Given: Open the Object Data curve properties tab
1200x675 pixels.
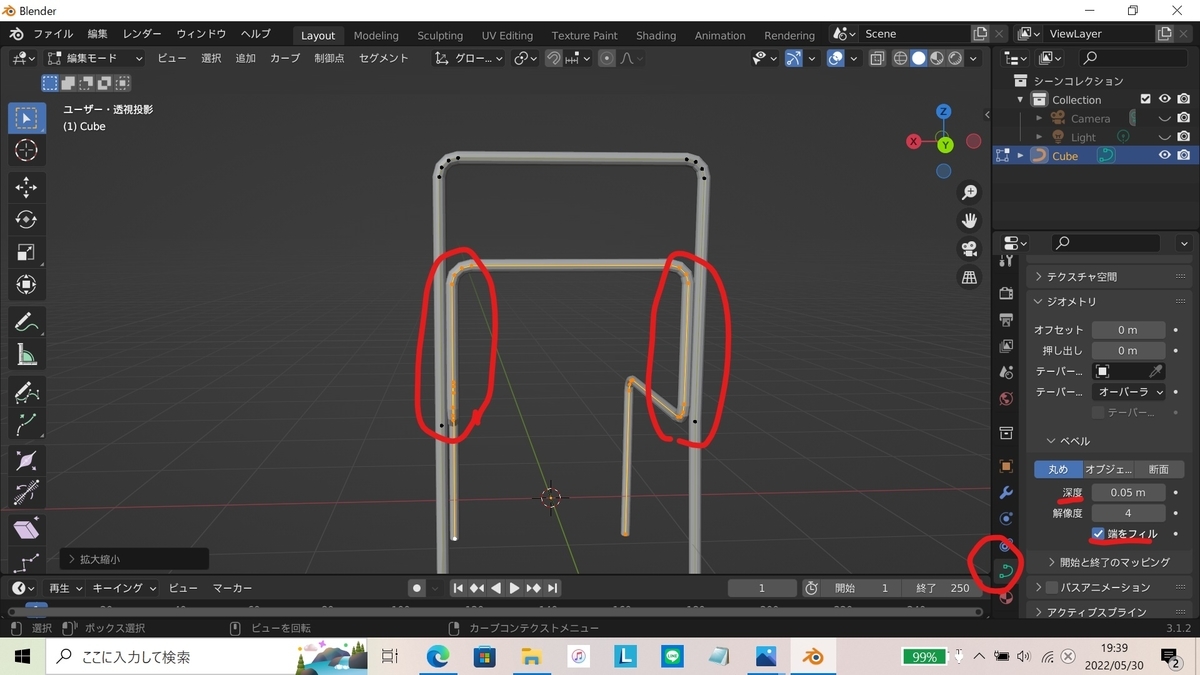Looking at the screenshot, I should (1006, 571).
